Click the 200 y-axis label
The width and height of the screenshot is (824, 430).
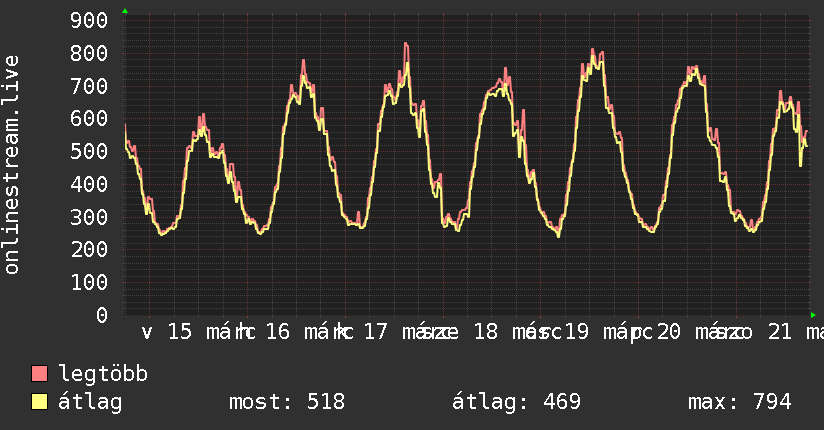pos(89,250)
